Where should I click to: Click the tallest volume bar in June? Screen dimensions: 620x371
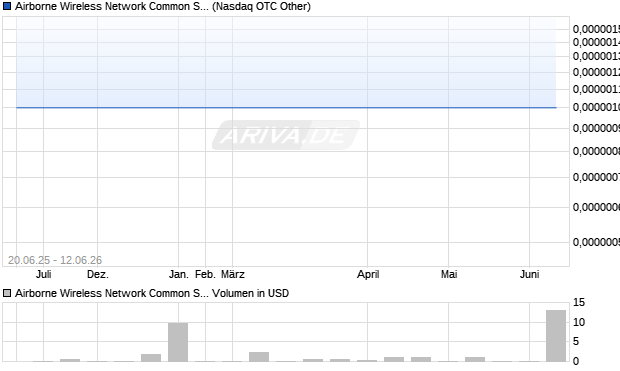(556, 336)
